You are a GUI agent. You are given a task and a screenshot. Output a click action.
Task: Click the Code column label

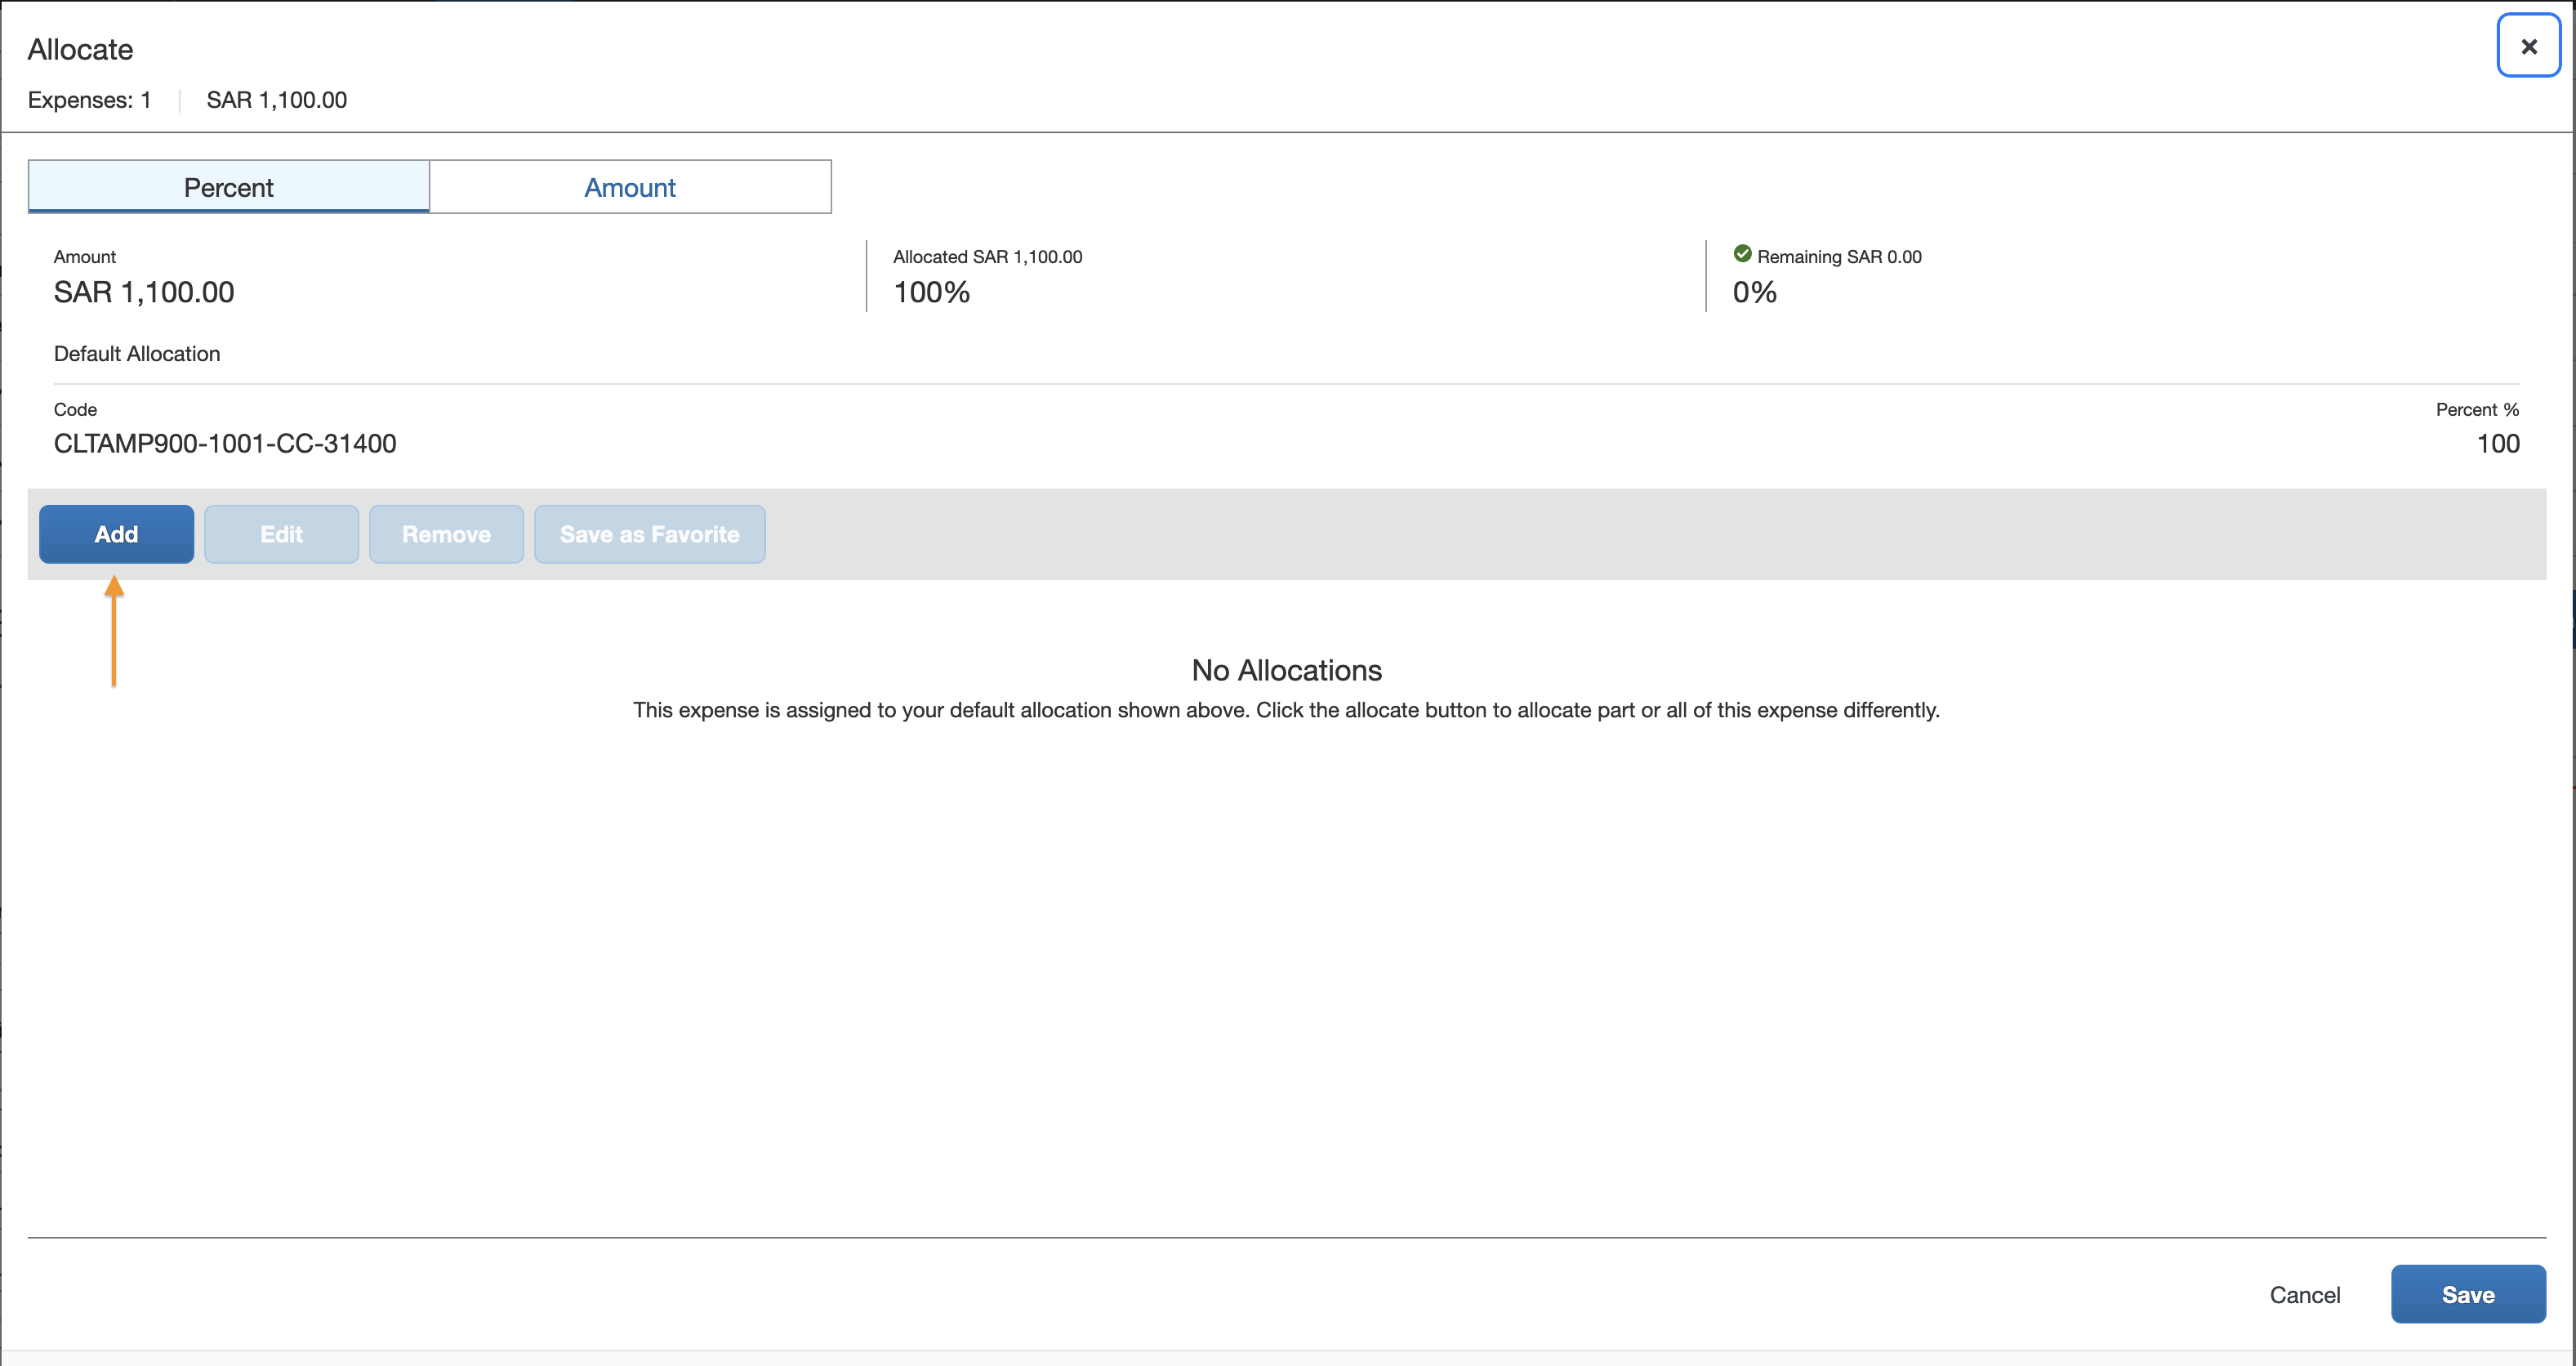75,409
